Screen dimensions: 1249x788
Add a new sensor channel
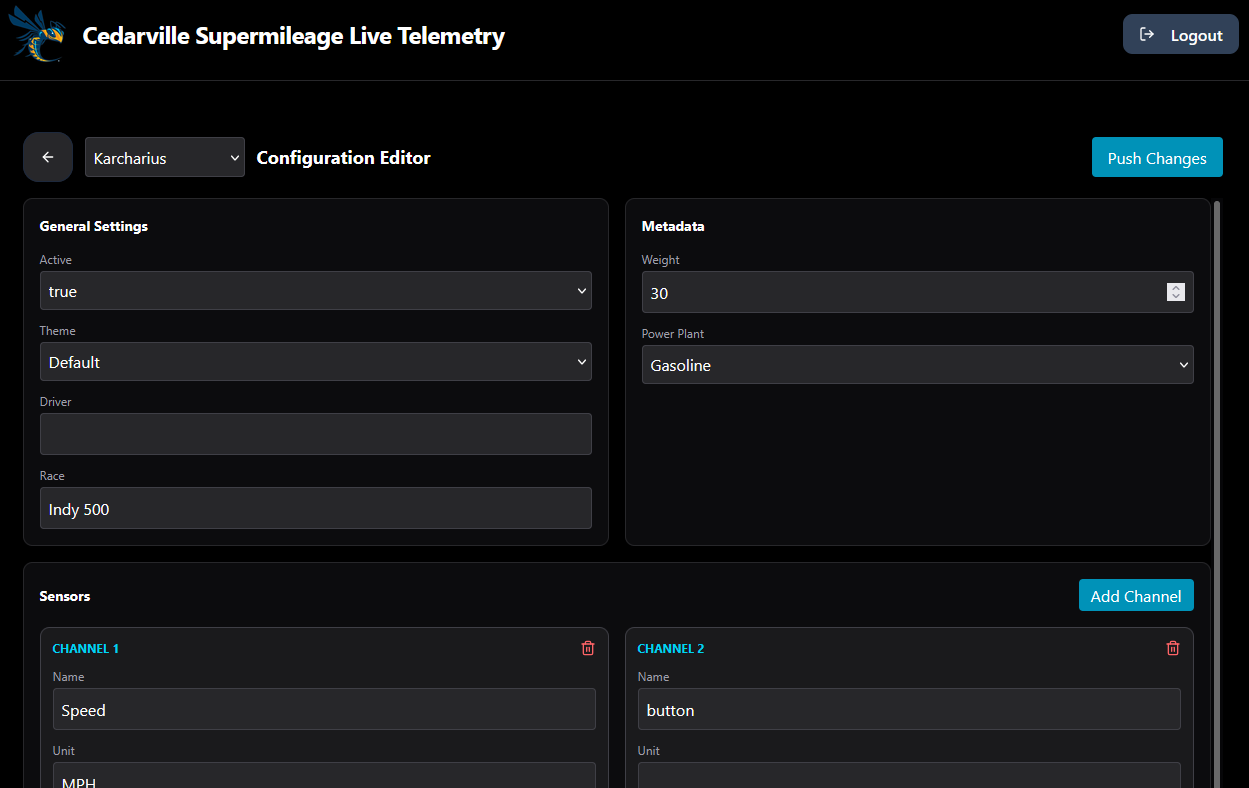1136,595
